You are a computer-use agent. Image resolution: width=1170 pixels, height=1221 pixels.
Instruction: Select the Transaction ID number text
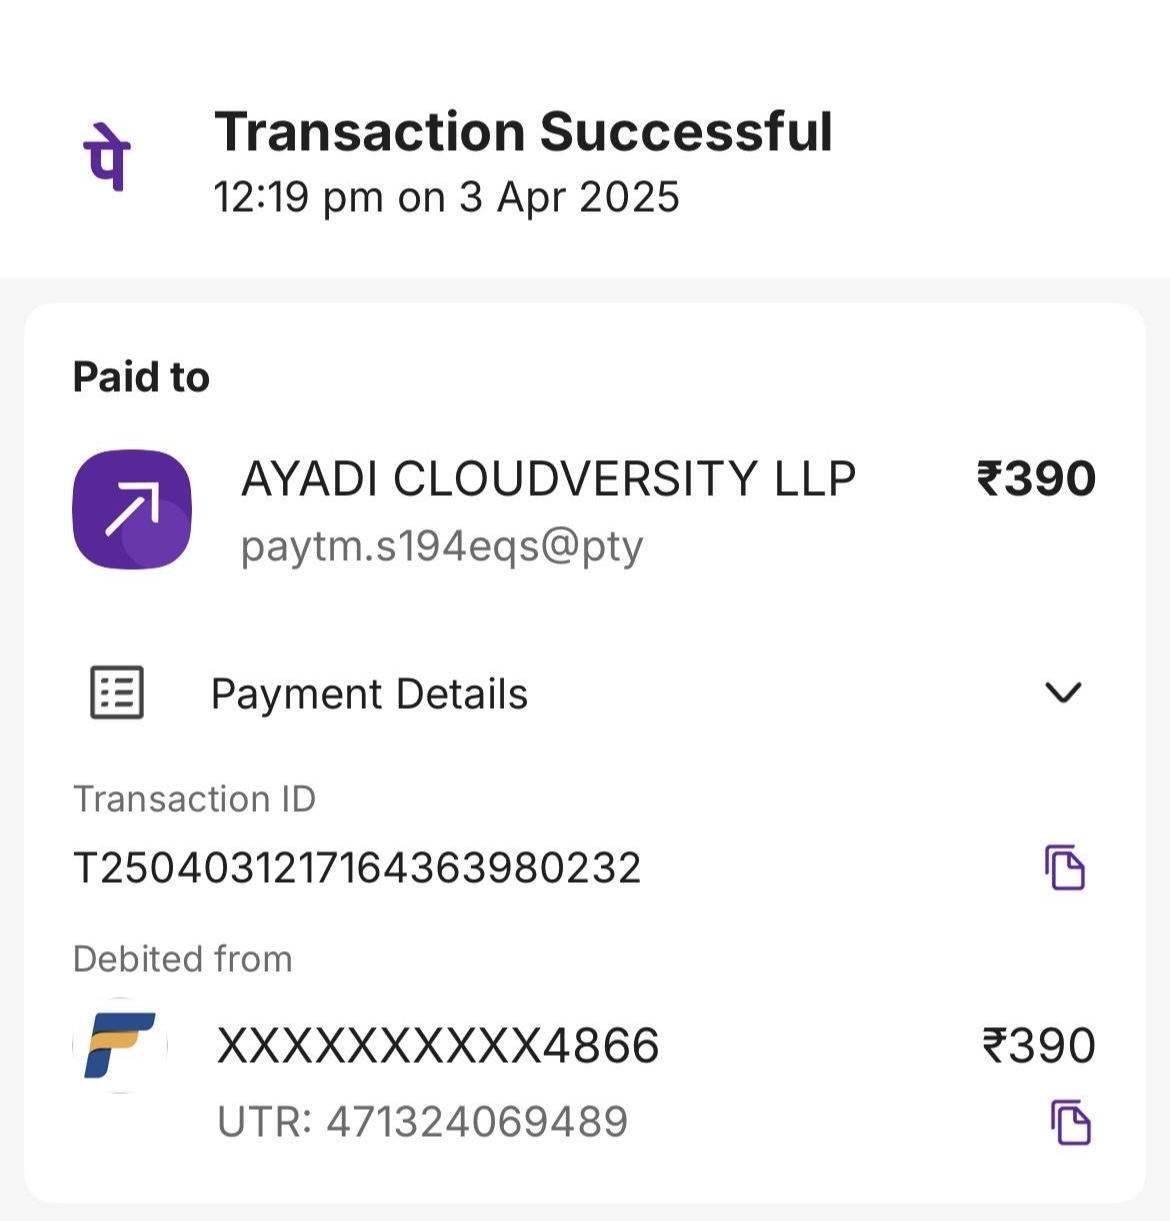pos(357,868)
